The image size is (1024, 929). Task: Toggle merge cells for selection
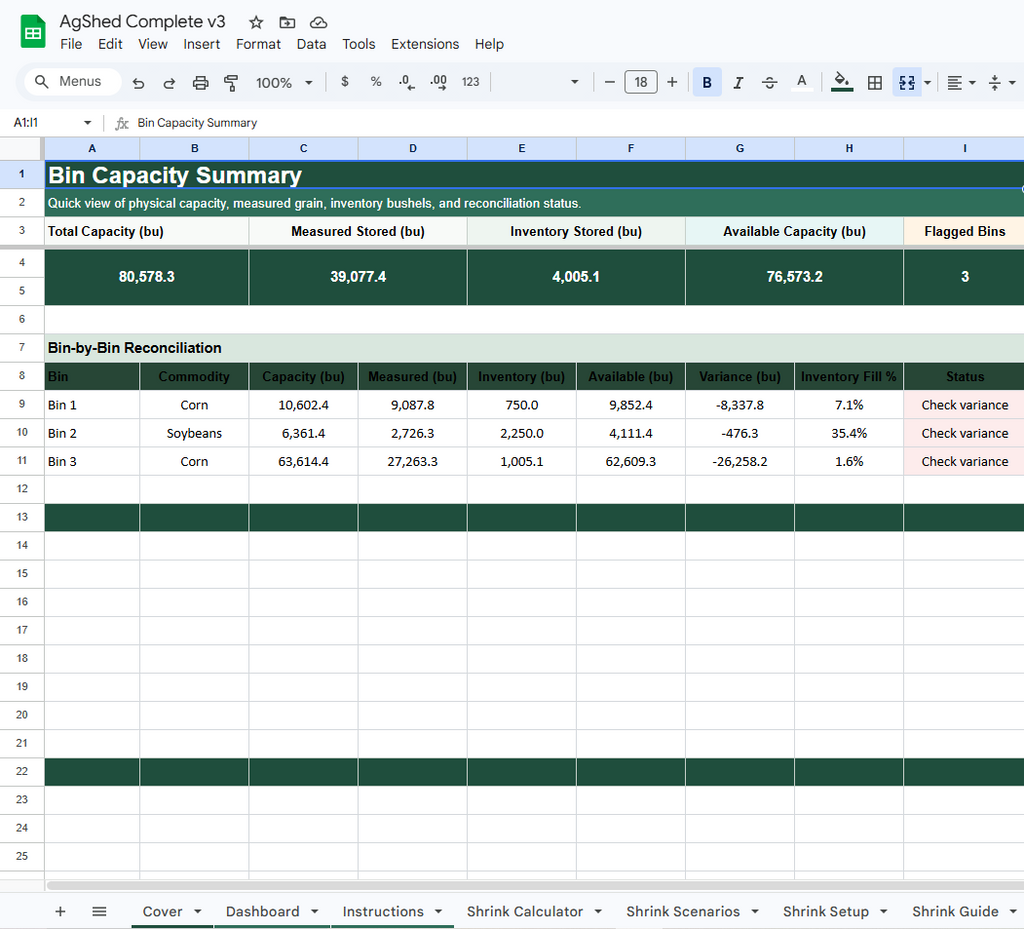[x=906, y=82]
